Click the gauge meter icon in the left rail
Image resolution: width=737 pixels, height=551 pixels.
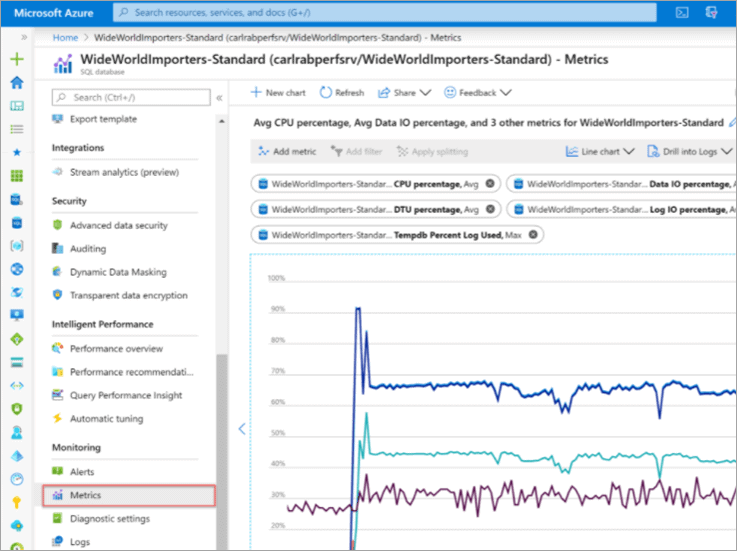17,479
